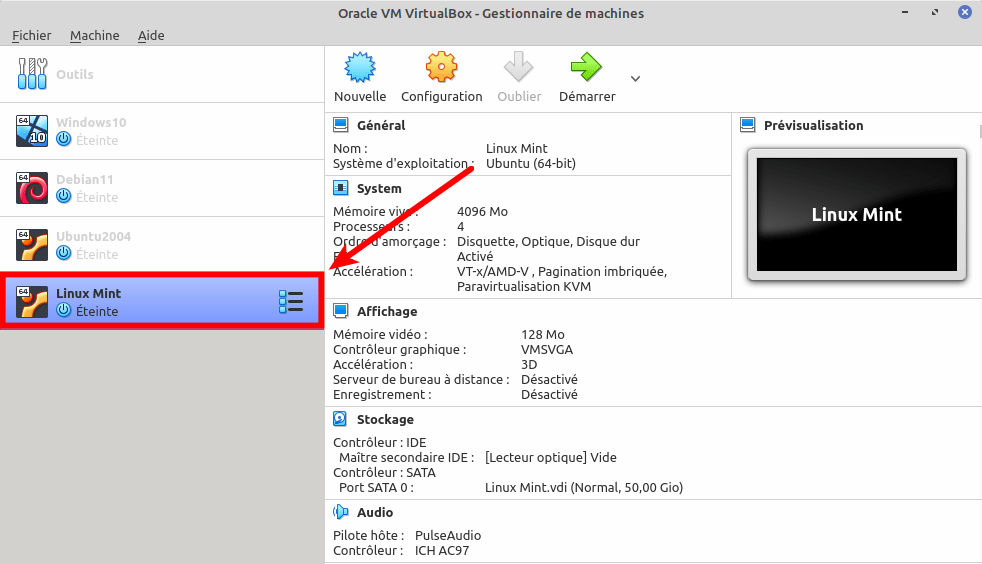Select the Debian11 machine name
The width and height of the screenshot is (982, 564).
click(85, 179)
